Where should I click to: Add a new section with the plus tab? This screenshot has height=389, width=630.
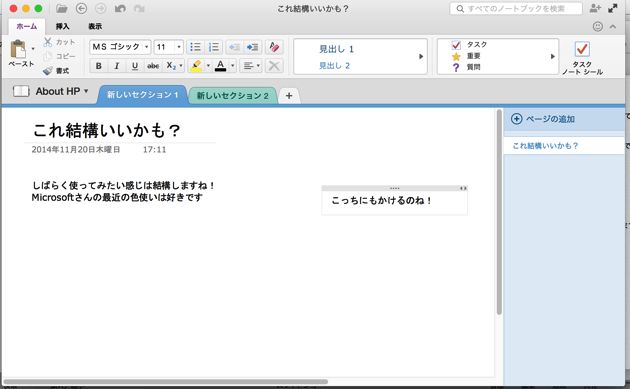tap(289, 96)
